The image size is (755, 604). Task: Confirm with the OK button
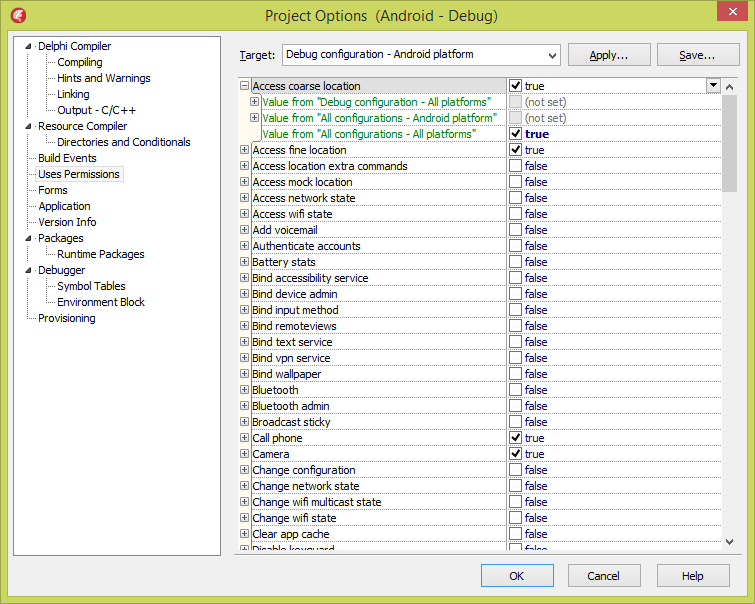[517, 576]
